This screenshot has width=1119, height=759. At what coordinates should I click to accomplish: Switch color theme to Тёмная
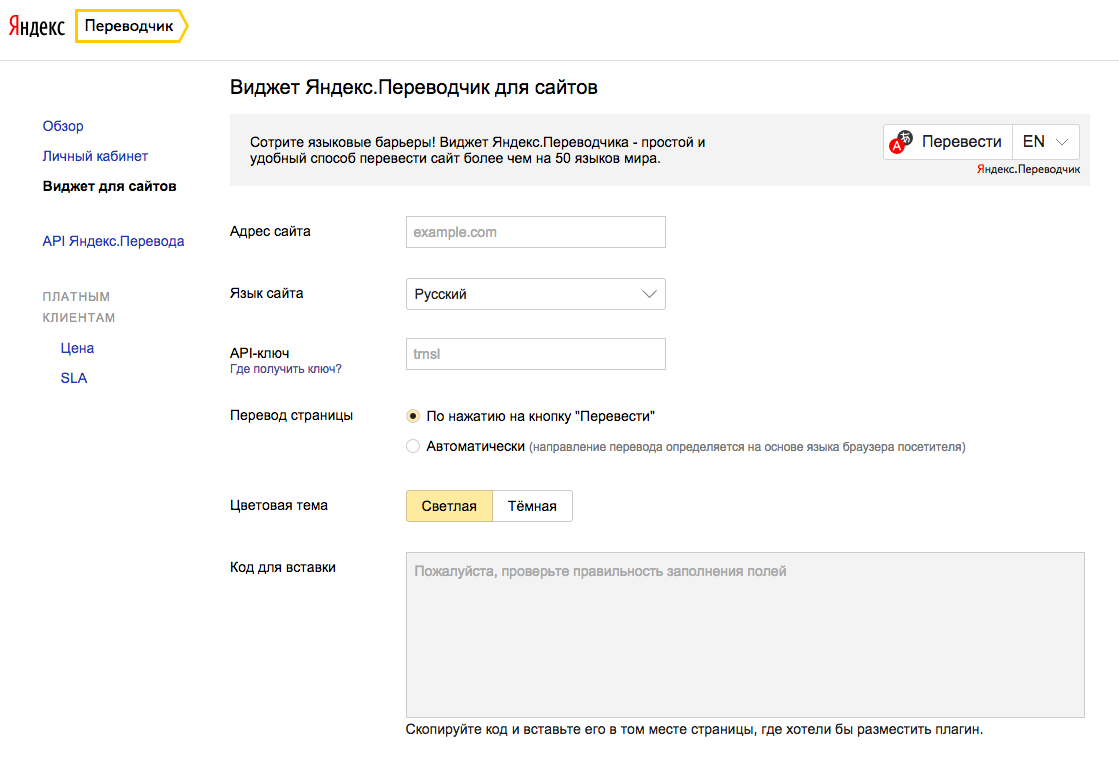[532, 506]
